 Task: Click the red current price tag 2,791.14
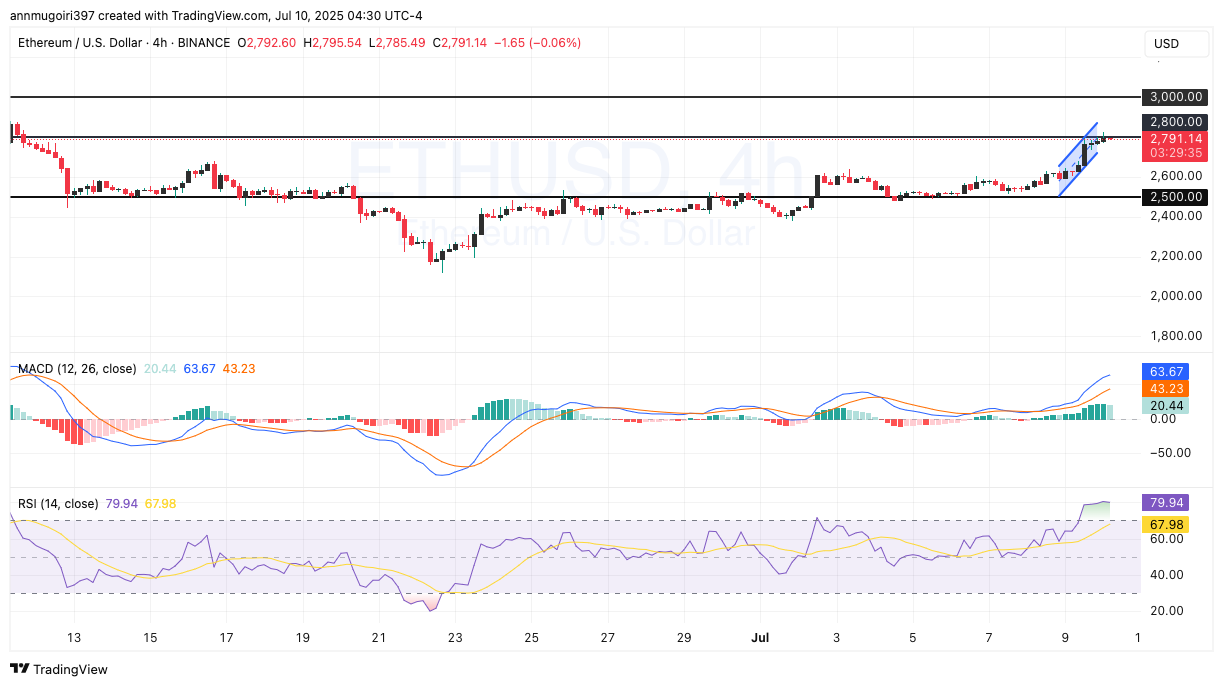[x=1175, y=146]
